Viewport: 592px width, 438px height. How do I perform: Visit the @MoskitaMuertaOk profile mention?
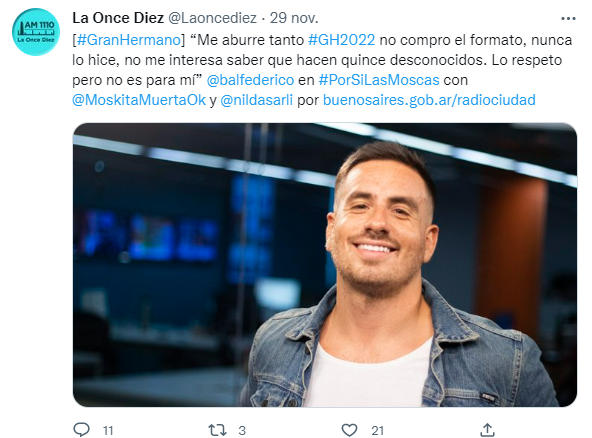[x=139, y=100]
